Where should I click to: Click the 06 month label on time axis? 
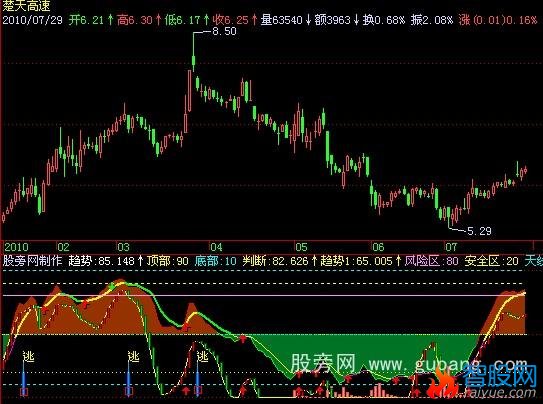coord(378,247)
